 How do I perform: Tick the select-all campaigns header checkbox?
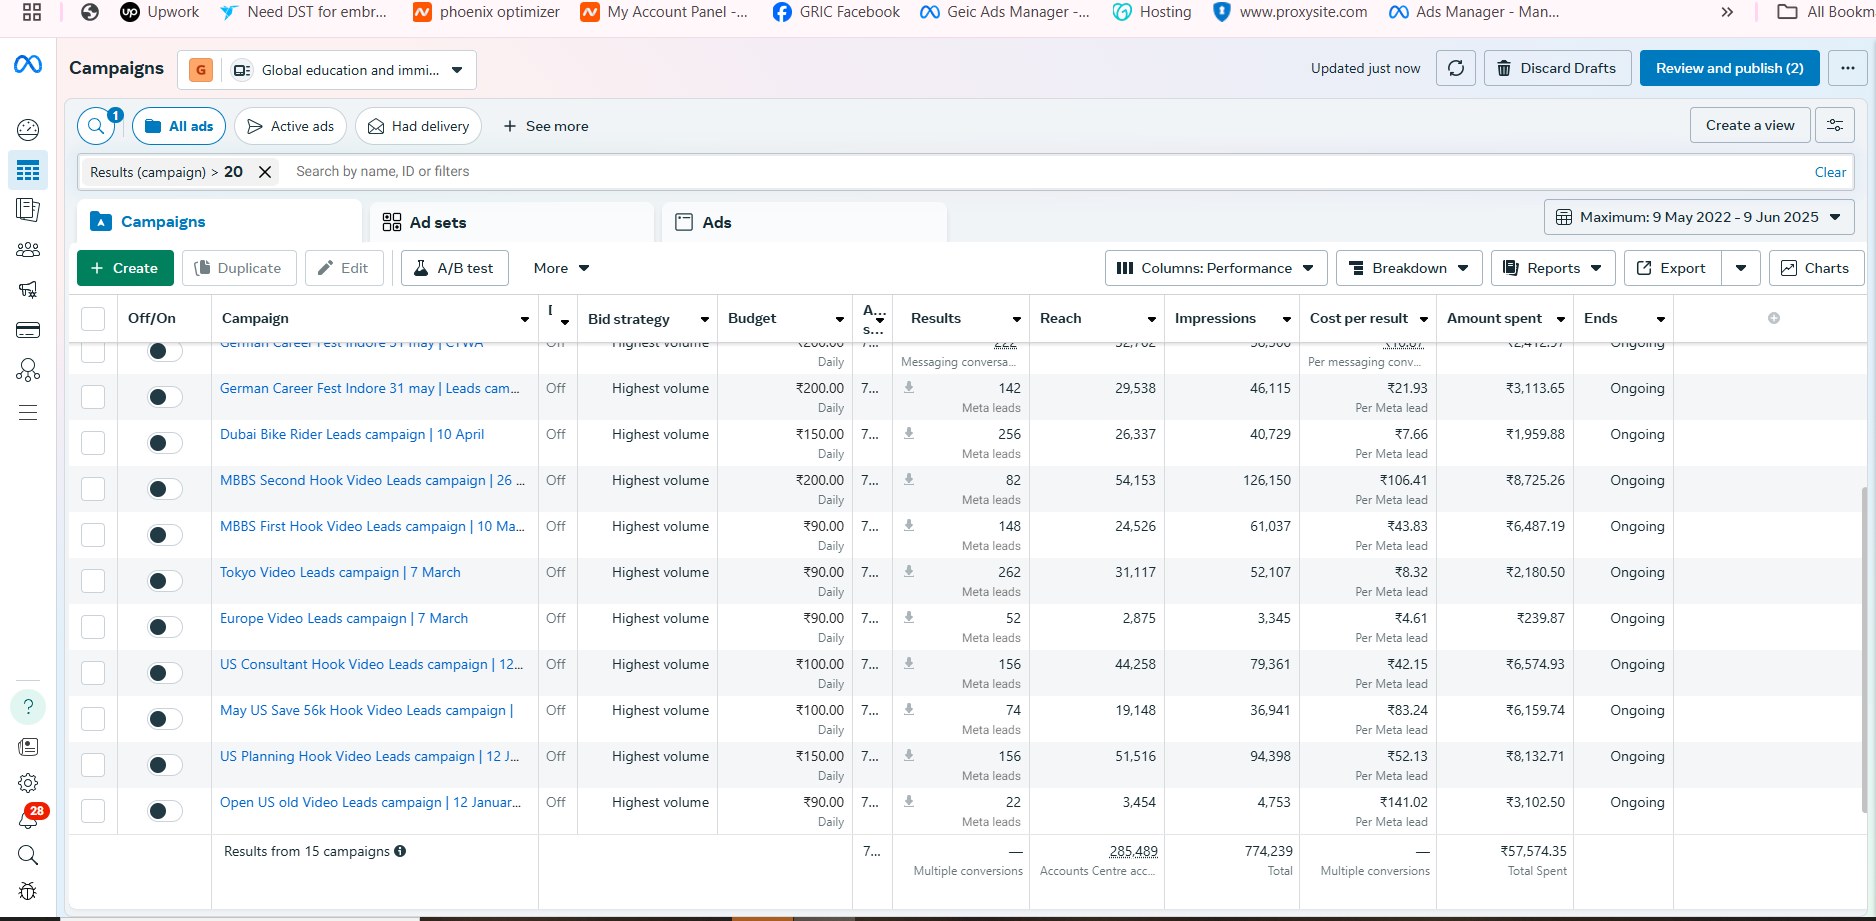coord(93,318)
